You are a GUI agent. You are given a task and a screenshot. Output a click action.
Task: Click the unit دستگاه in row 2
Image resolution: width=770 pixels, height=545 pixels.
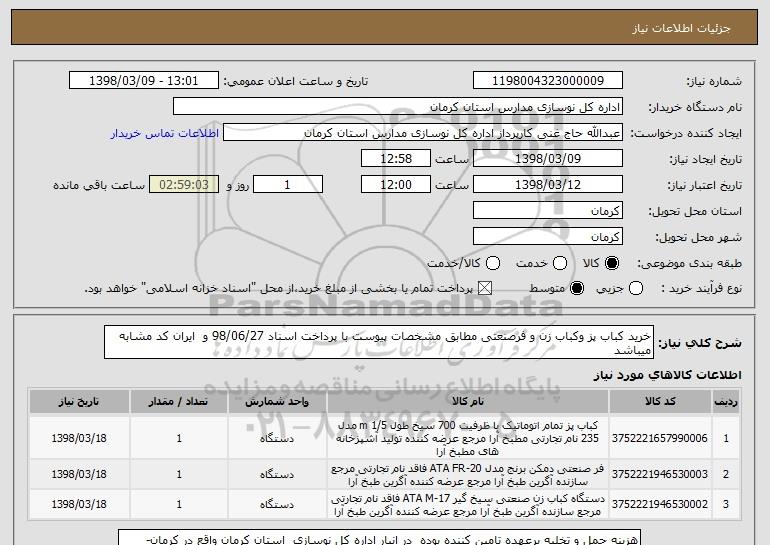click(x=277, y=474)
